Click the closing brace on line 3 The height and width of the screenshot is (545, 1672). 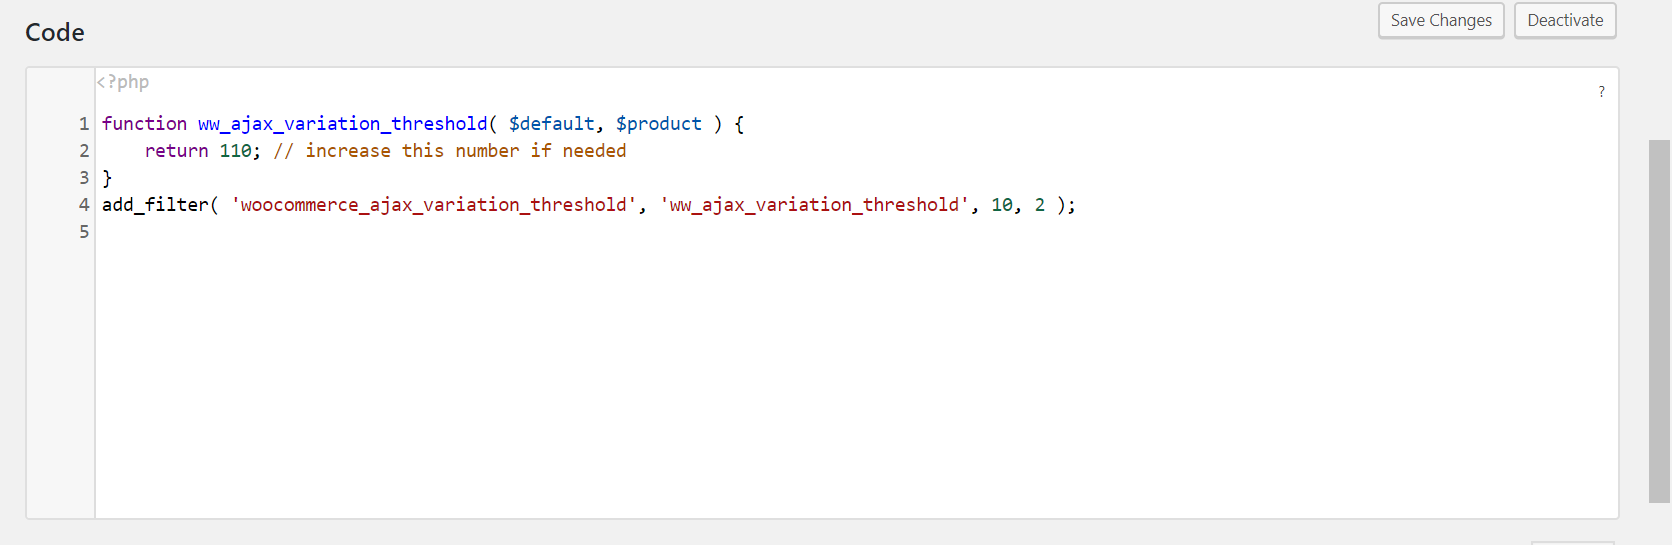pyautogui.click(x=107, y=178)
